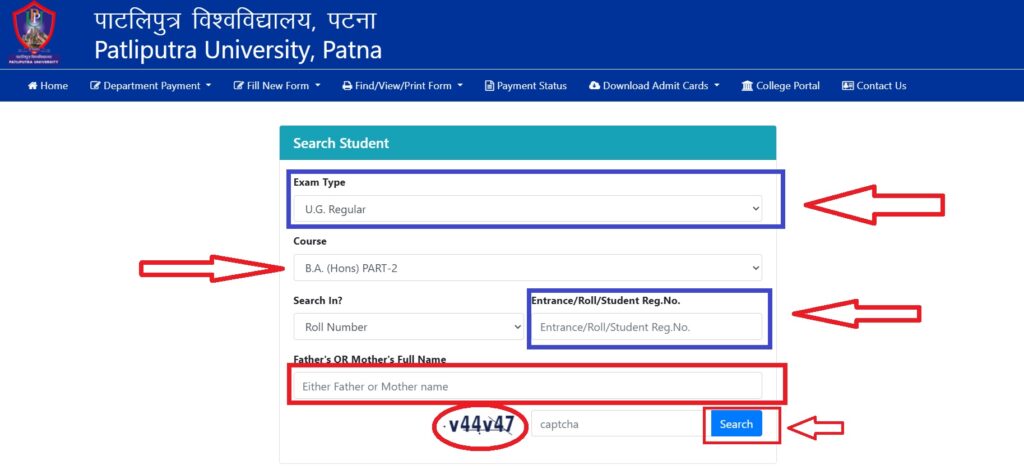
Task: Click the cloud download icon for Admit Cards
Action: 594,86
